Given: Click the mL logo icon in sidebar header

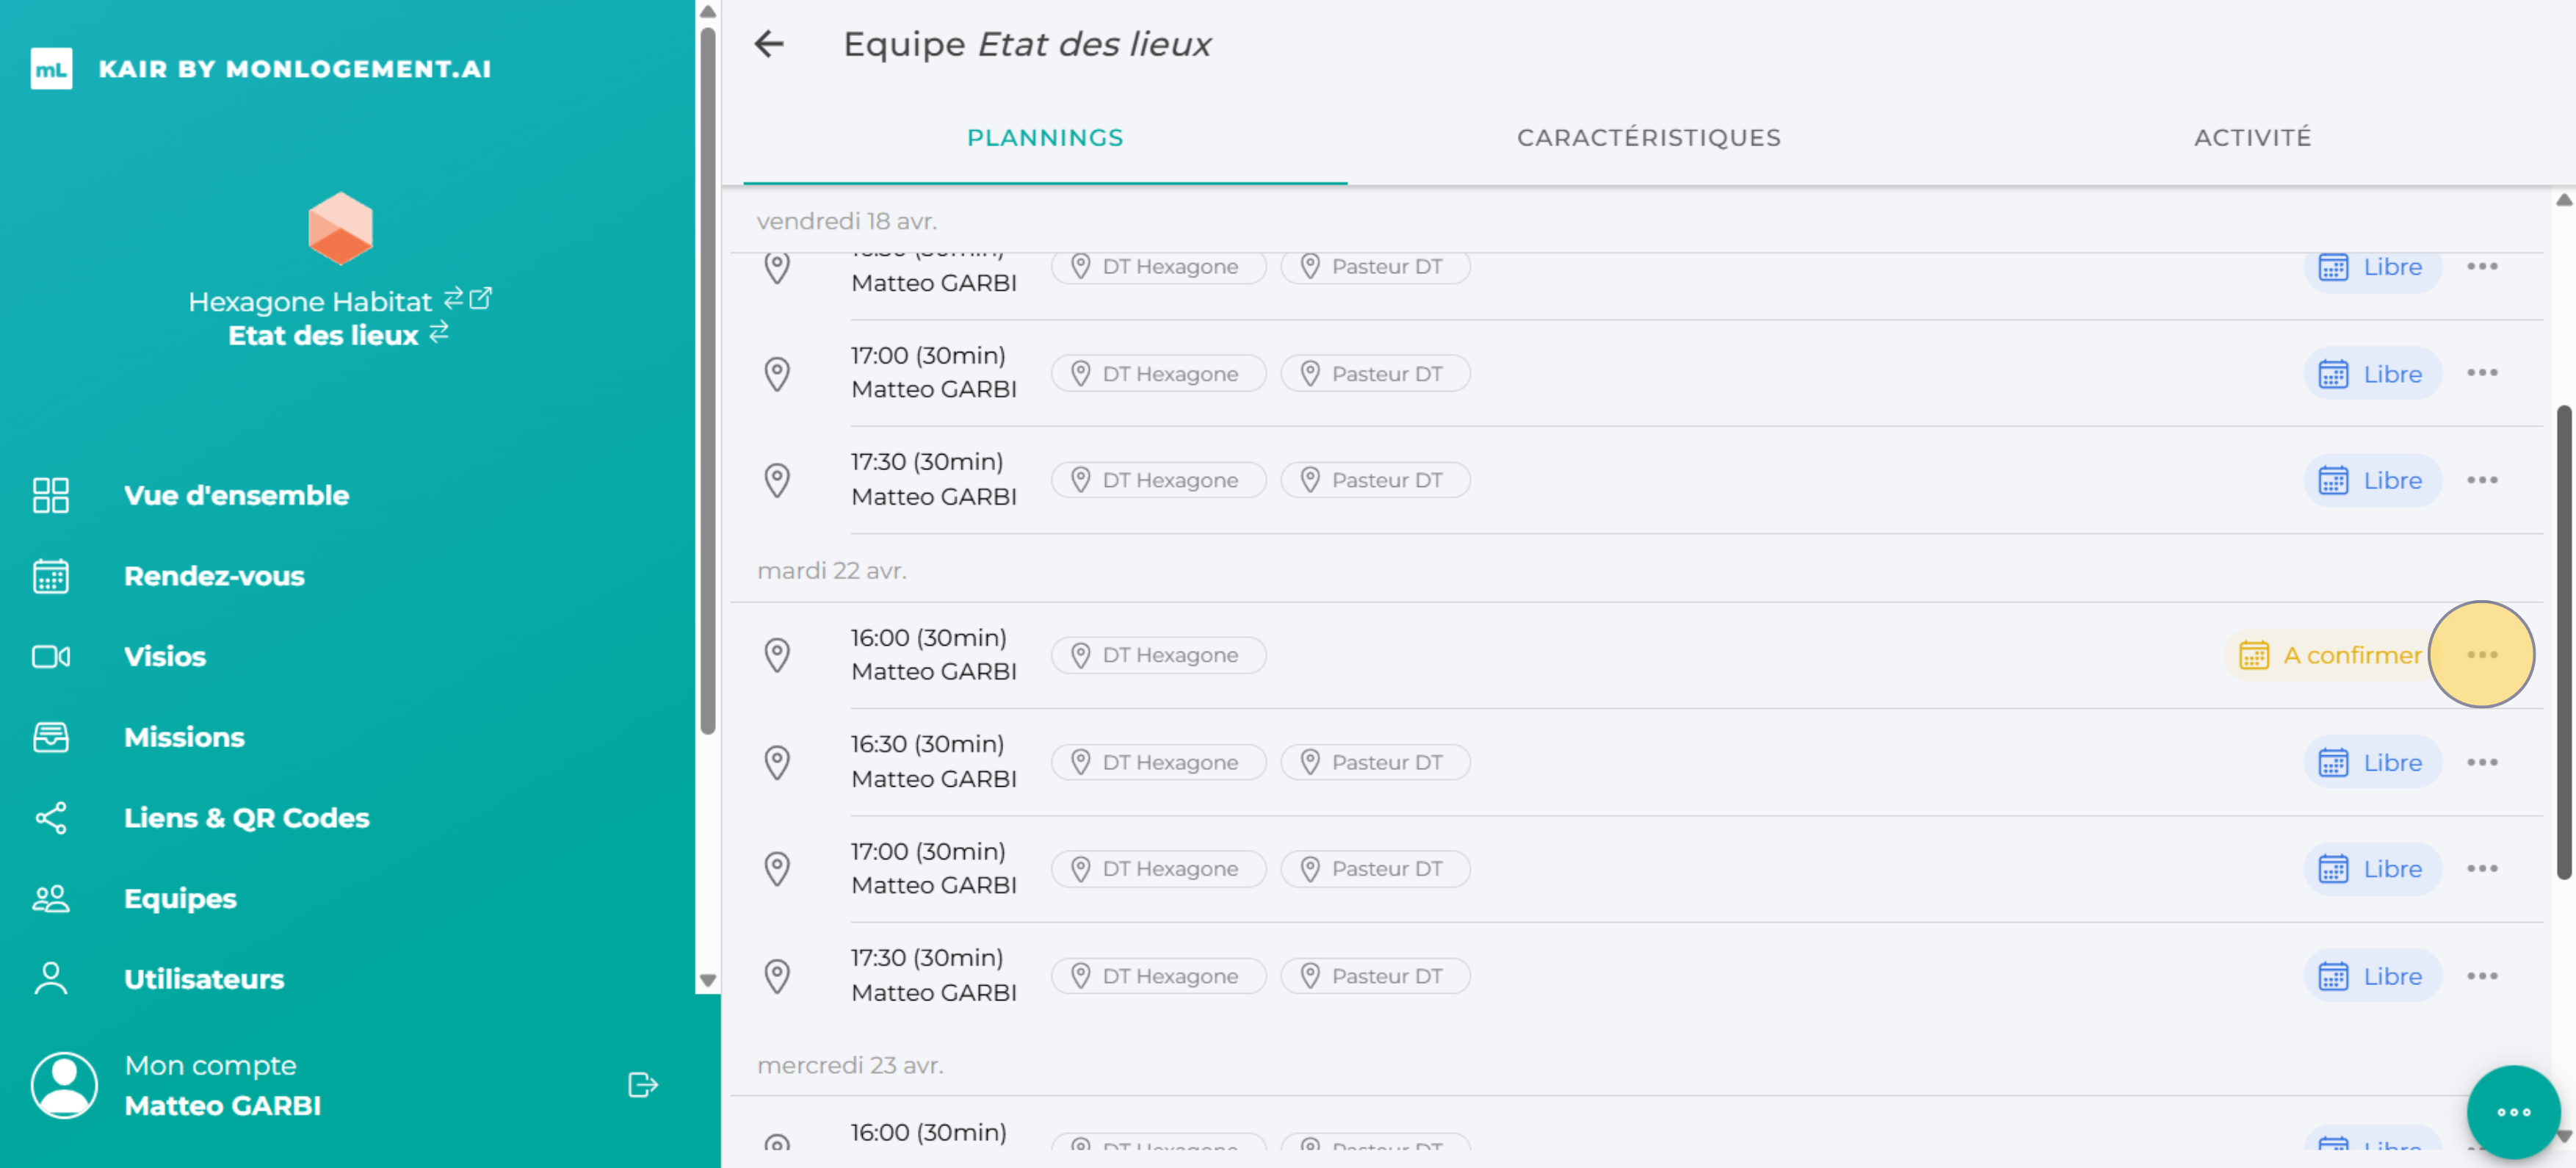Looking at the screenshot, I should click(51, 69).
